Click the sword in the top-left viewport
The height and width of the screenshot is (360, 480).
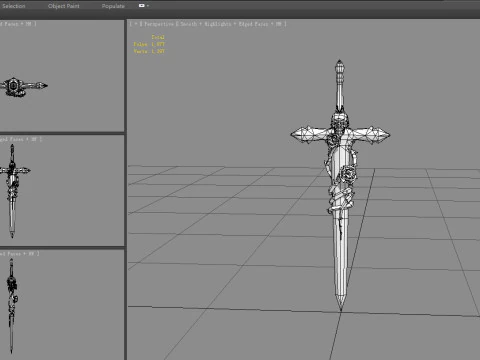point(23,86)
